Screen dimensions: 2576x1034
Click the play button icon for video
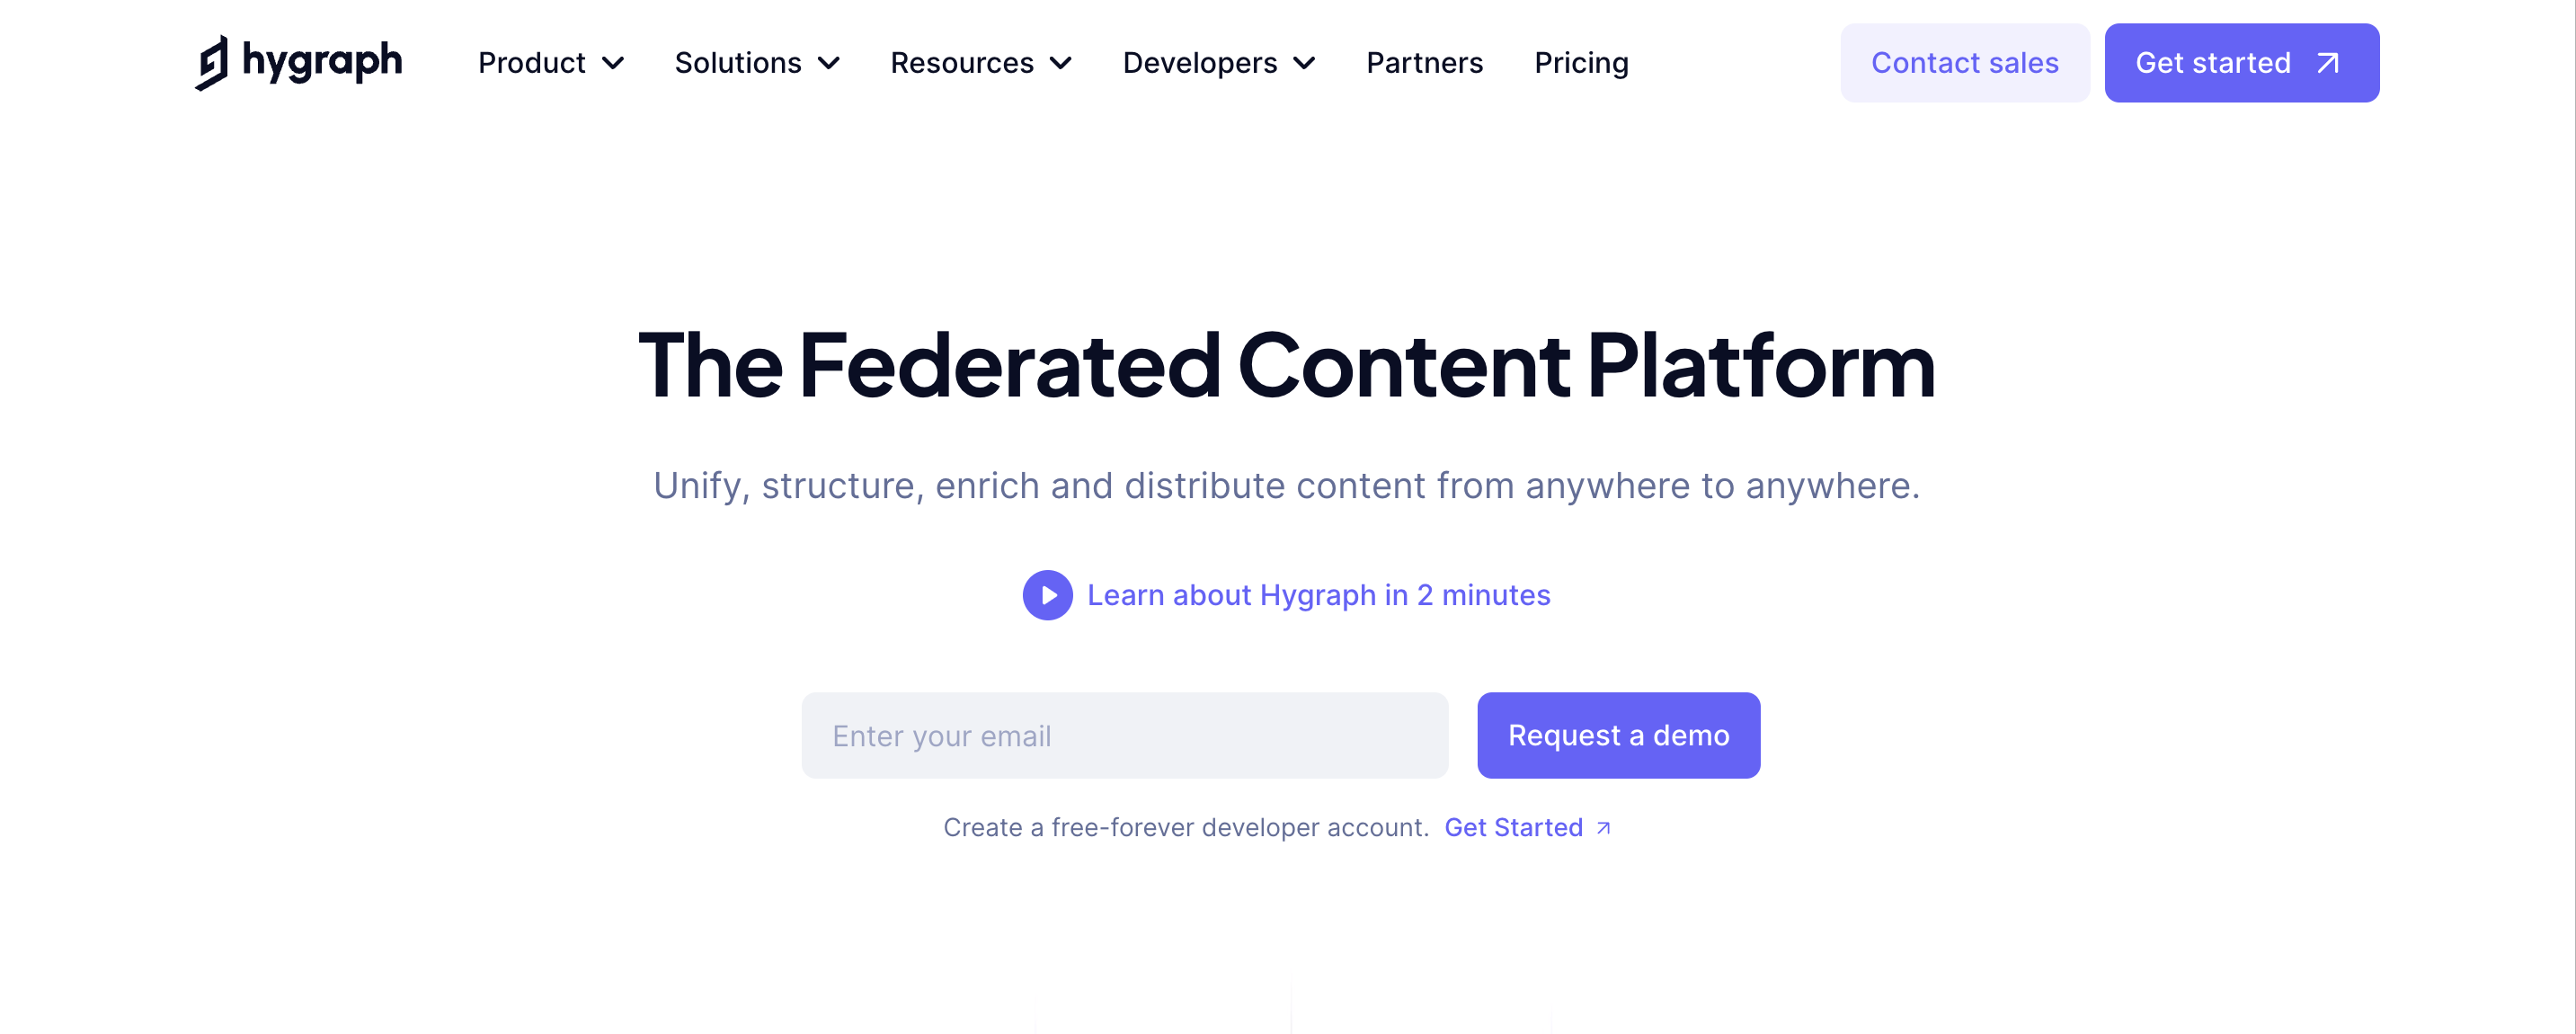point(1046,593)
